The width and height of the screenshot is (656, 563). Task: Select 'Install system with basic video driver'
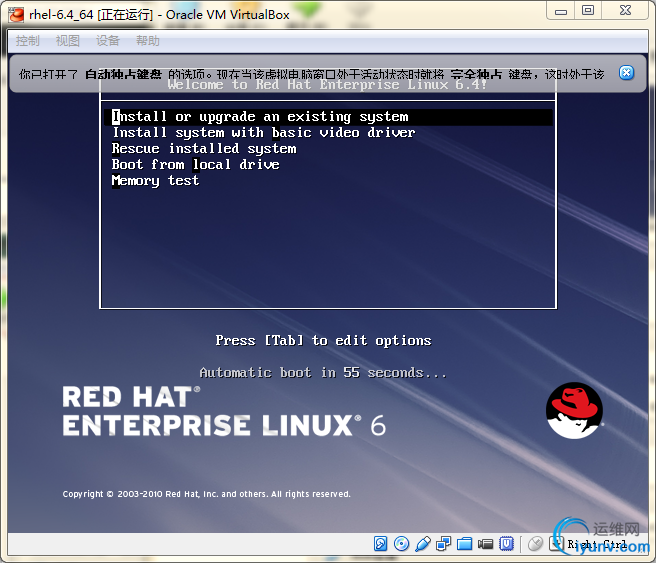point(264,133)
